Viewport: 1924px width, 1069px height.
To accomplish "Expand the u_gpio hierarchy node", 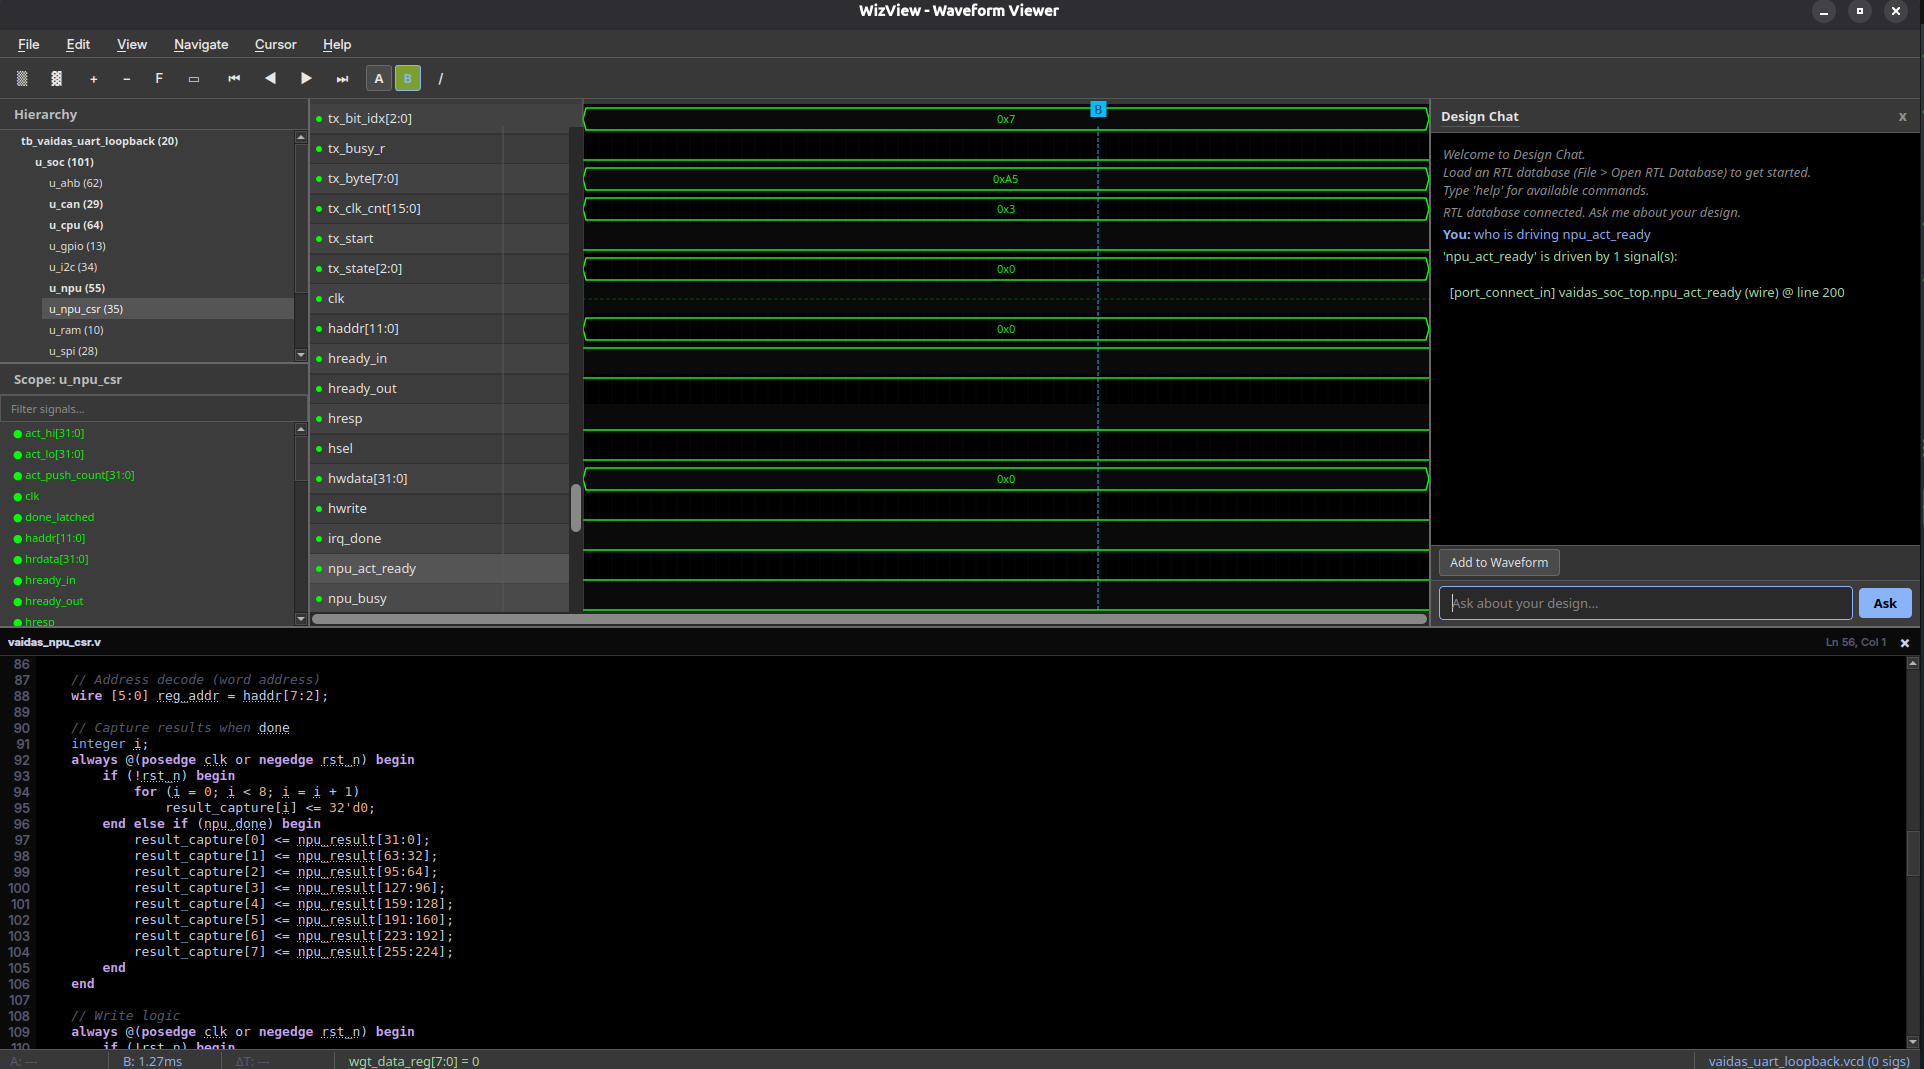I will [76, 246].
